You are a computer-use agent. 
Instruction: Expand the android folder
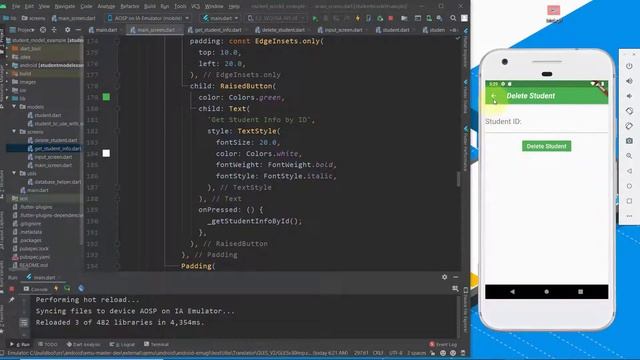[7, 65]
